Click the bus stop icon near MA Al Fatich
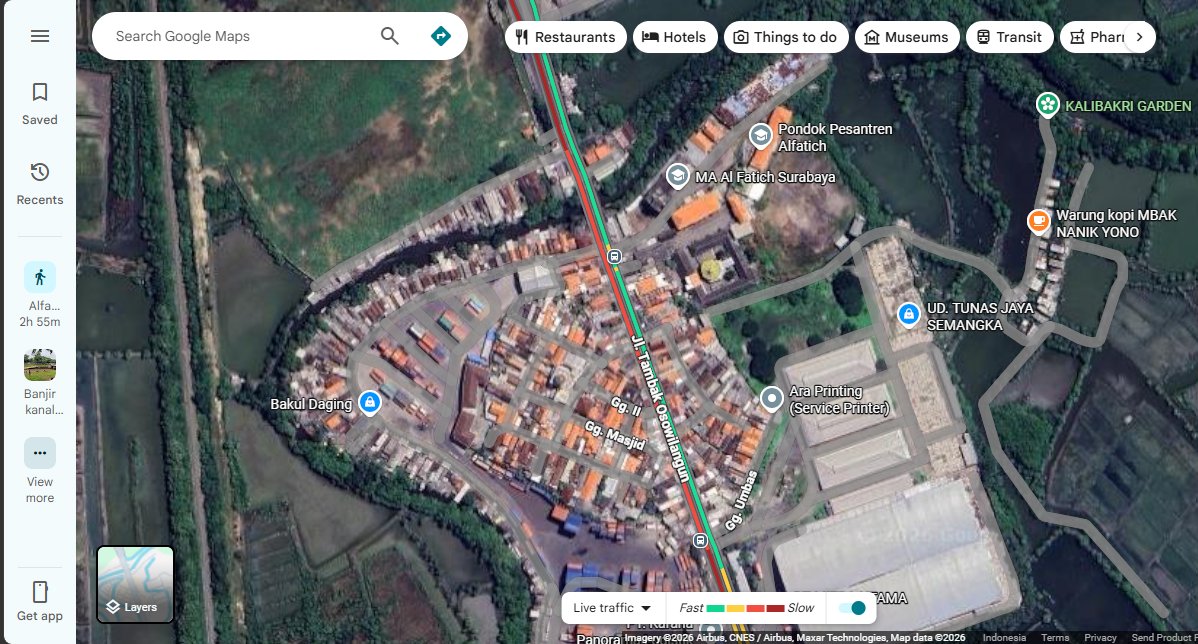 (x=614, y=256)
